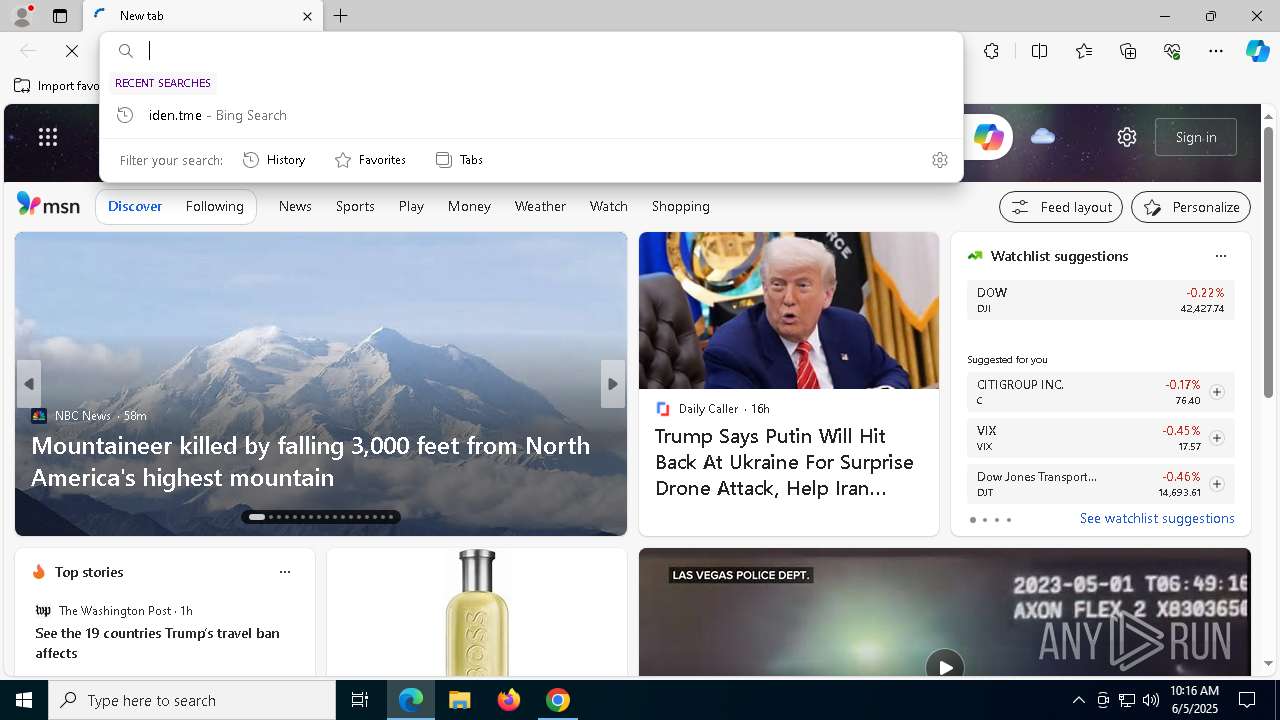Show next carousel story
The image size is (1280, 720).
tap(613, 384)
